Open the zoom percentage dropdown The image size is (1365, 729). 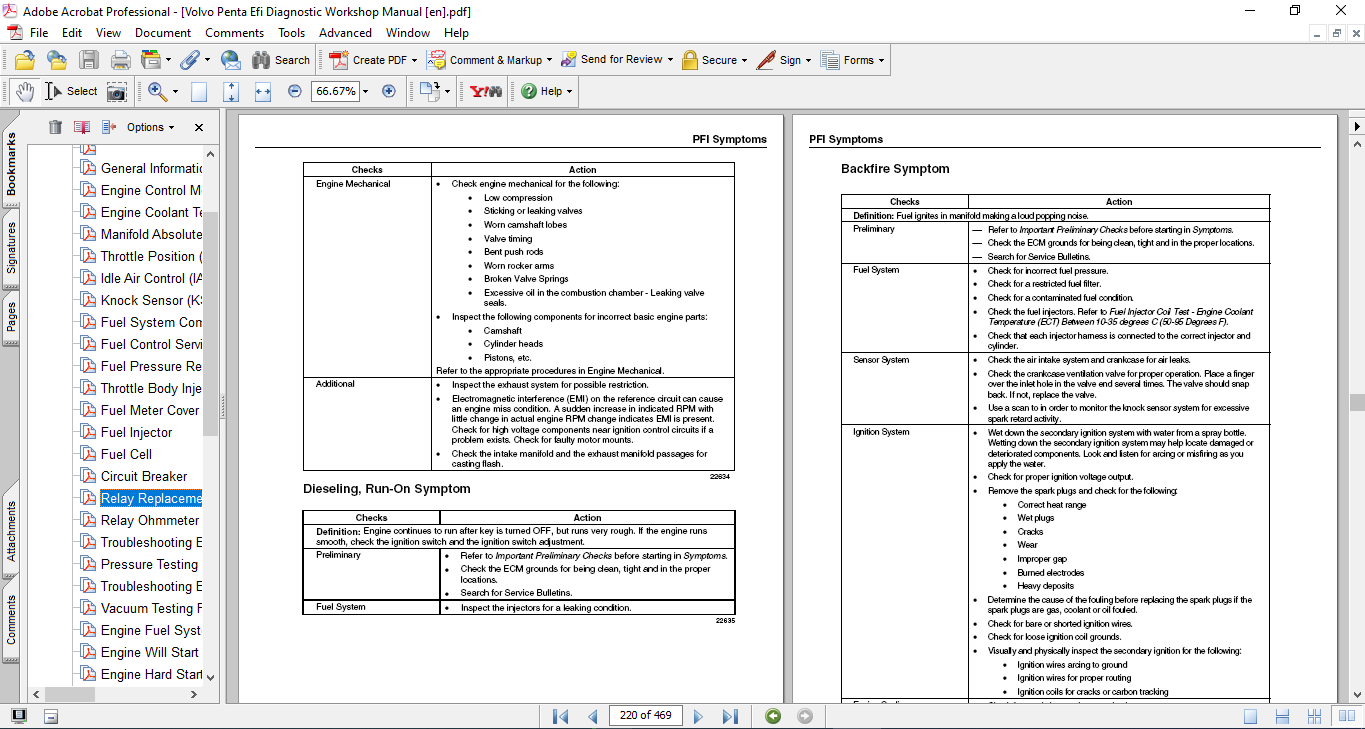[x=365, y=91]
